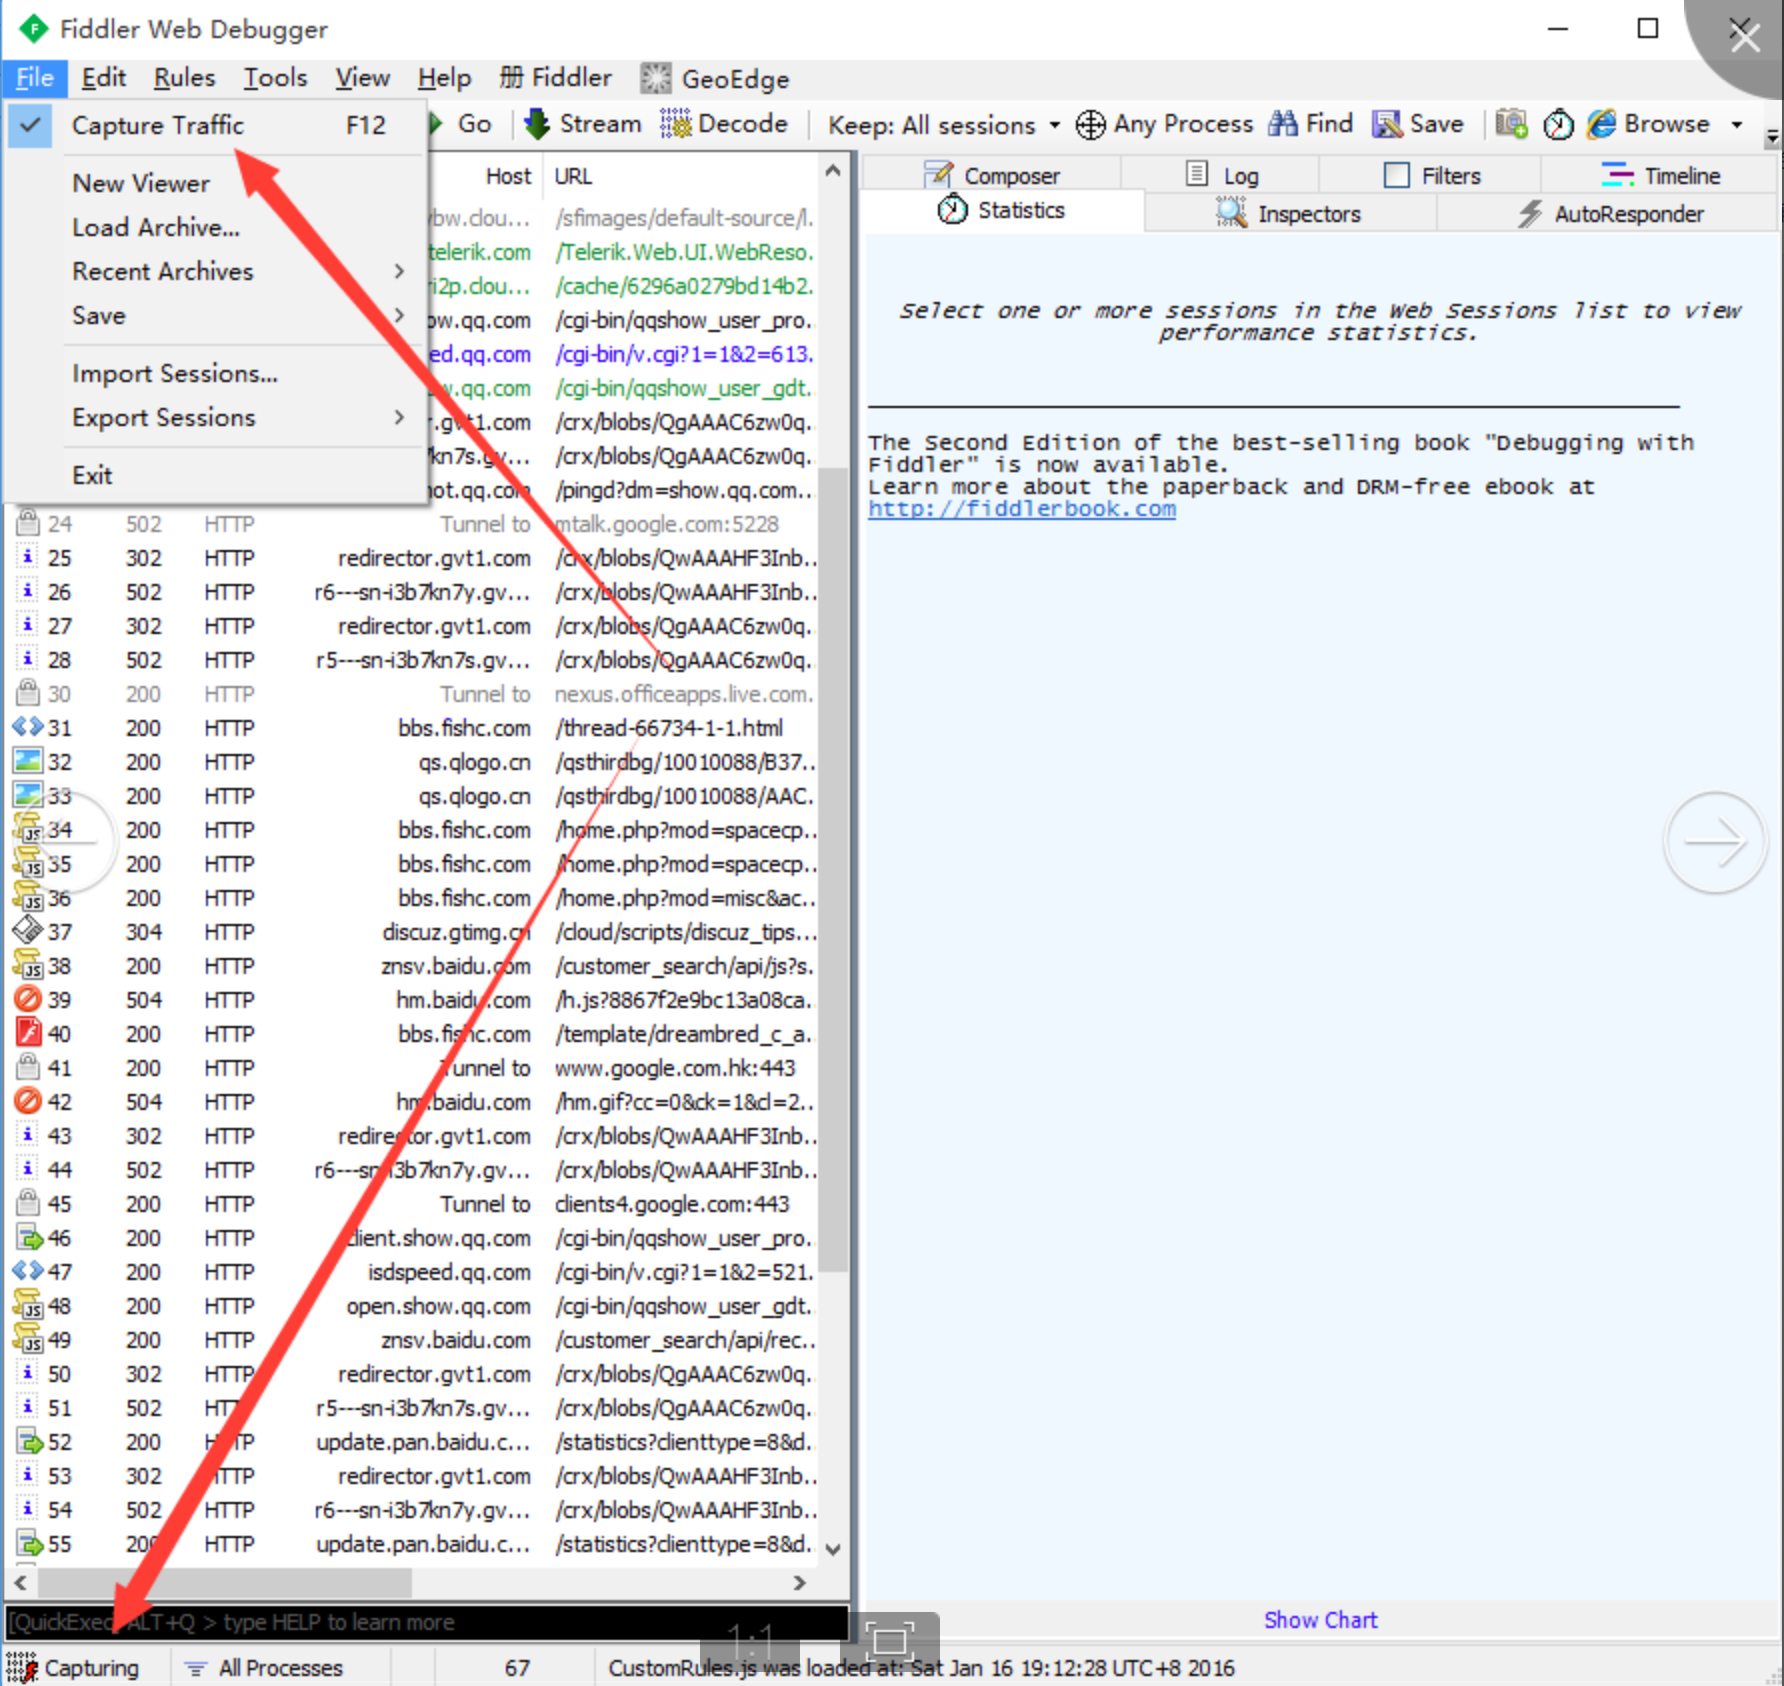Click the Browse Internet Explorer icon
The width and height of the screenshot is (1784, 1686).
pos(1602,124)
